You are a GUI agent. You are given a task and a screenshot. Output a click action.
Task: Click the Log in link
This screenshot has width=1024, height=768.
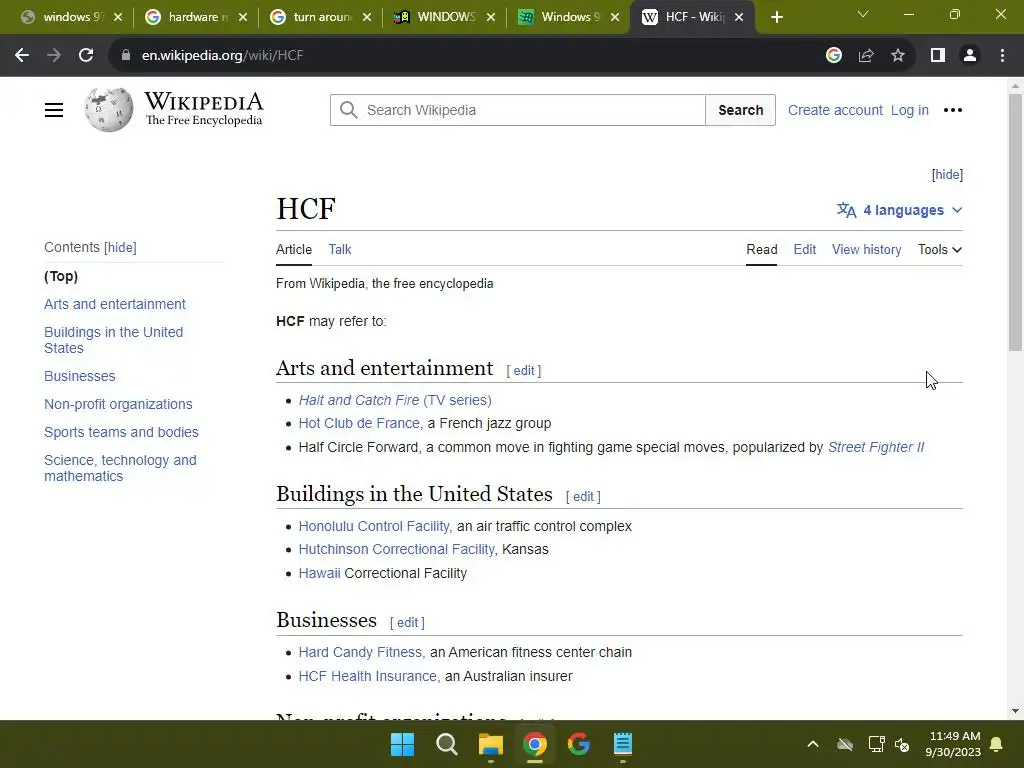910,110
